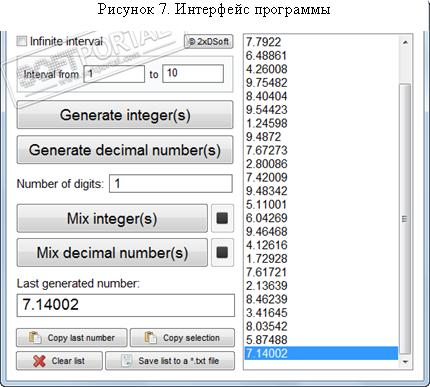Image resolution: width=430 pixels, height=387 pixels.
Task: Focus the Interval from input field
Action: [x=114, y=74]
